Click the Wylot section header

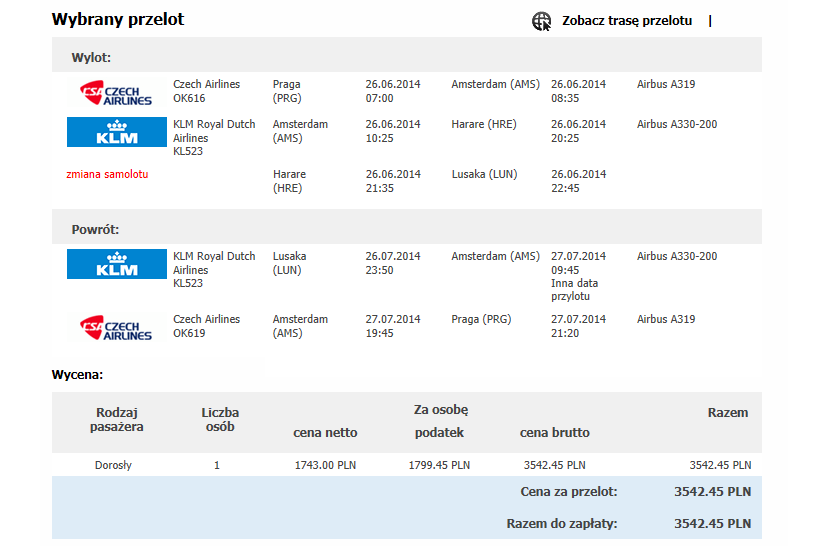tap(406, 55)
